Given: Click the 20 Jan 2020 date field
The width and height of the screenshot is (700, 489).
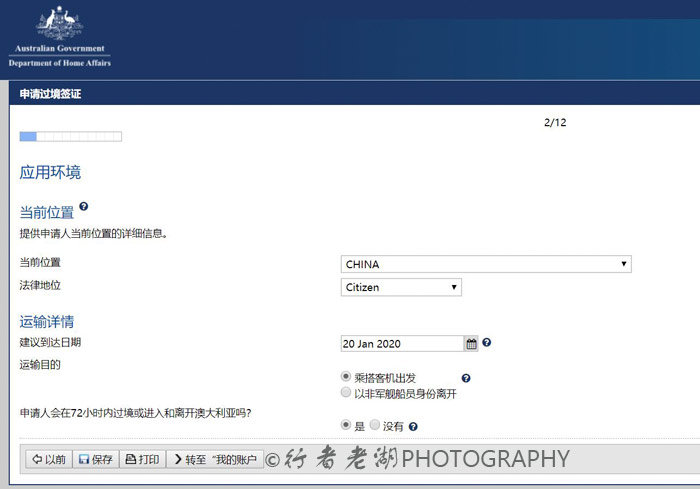Looking at the screenshot, I should click(x=402, y=343).
